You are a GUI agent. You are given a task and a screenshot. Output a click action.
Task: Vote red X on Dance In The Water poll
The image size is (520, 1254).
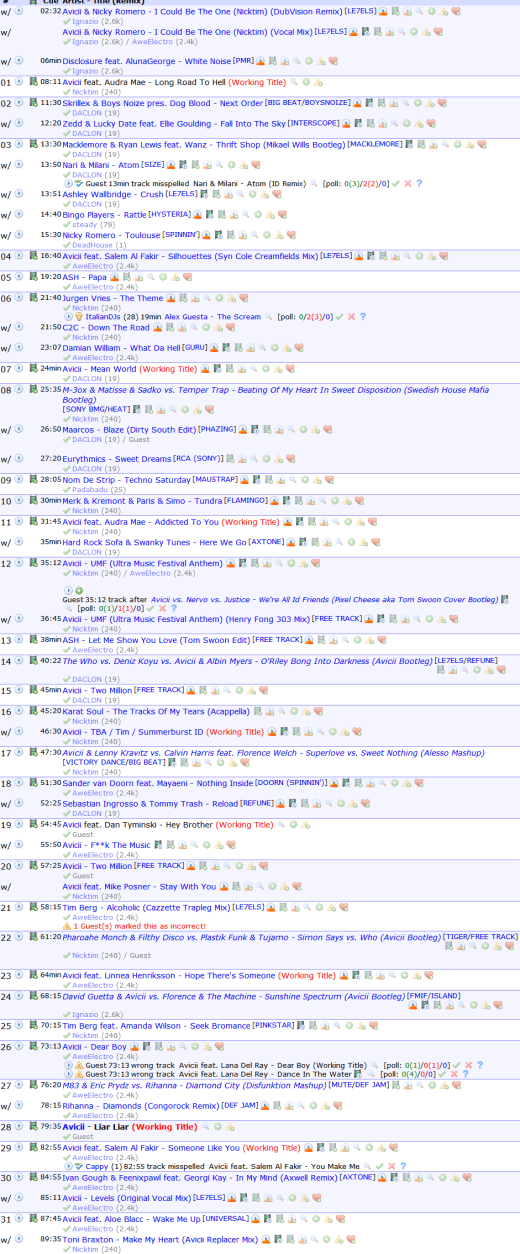point(453,1074)
